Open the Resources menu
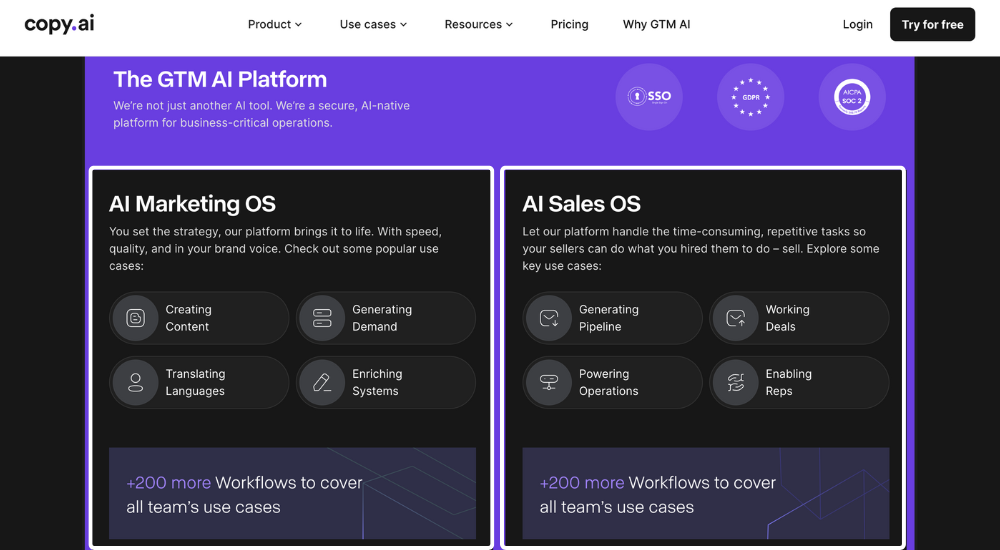This screenshot has height=550, width=1000. point(479,24)
